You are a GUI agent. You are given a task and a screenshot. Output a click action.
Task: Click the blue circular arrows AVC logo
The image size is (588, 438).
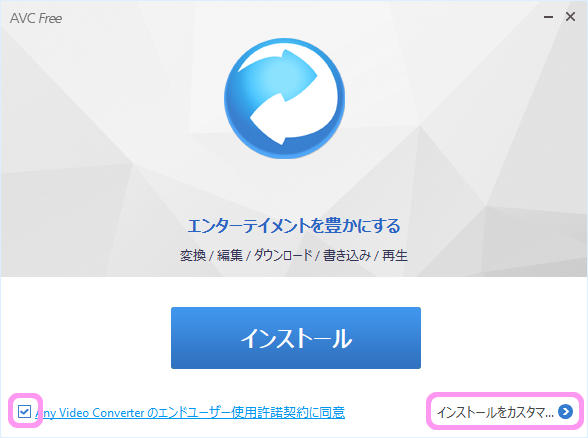point(284,98)
